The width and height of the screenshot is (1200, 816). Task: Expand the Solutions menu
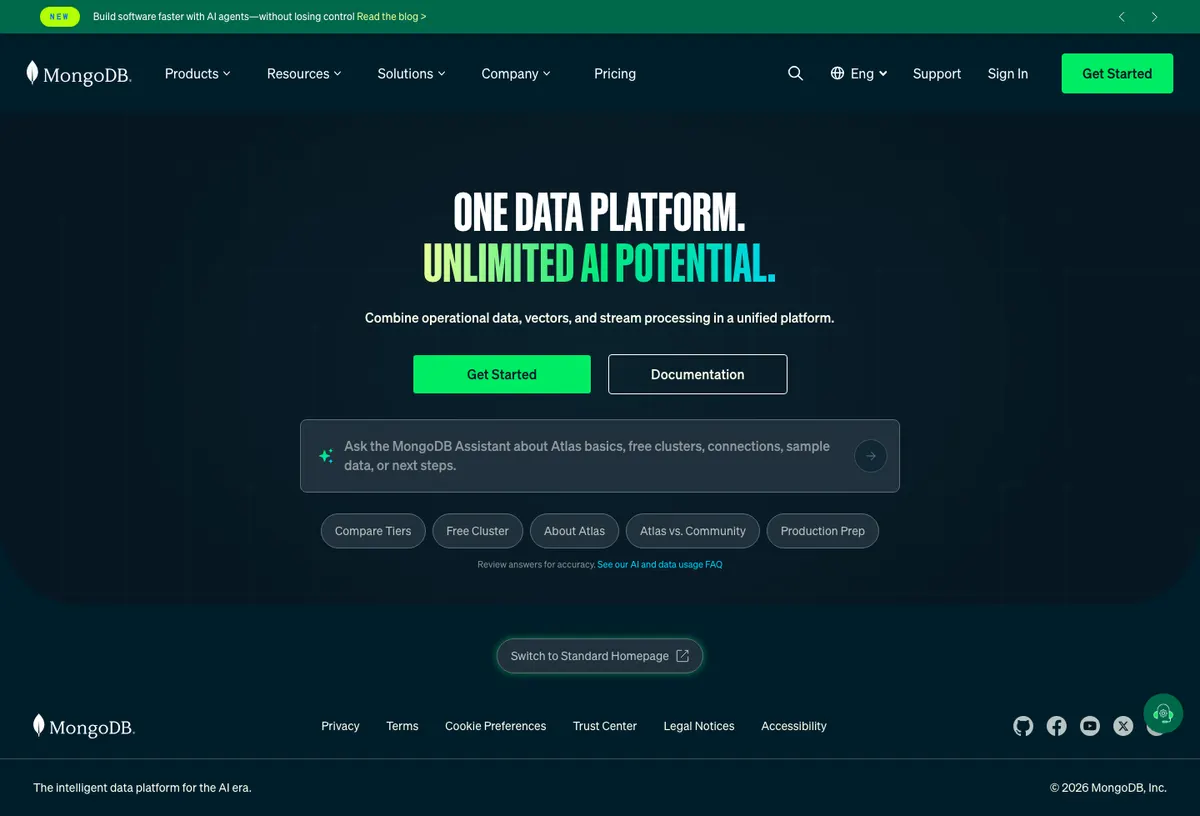pos(411,73)
